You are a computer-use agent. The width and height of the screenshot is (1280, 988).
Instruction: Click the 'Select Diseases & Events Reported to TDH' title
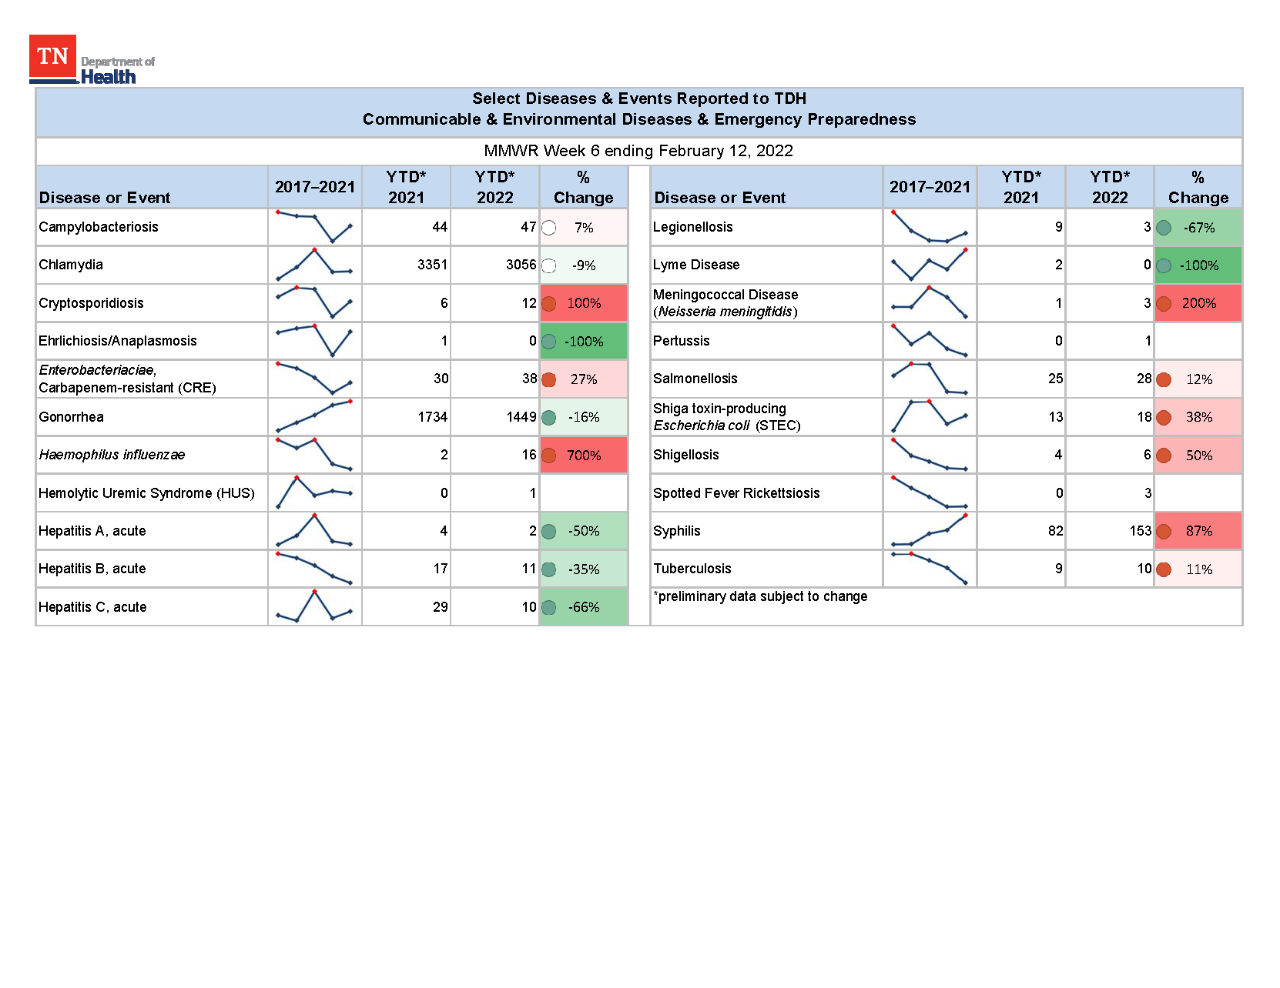[639, 98]
